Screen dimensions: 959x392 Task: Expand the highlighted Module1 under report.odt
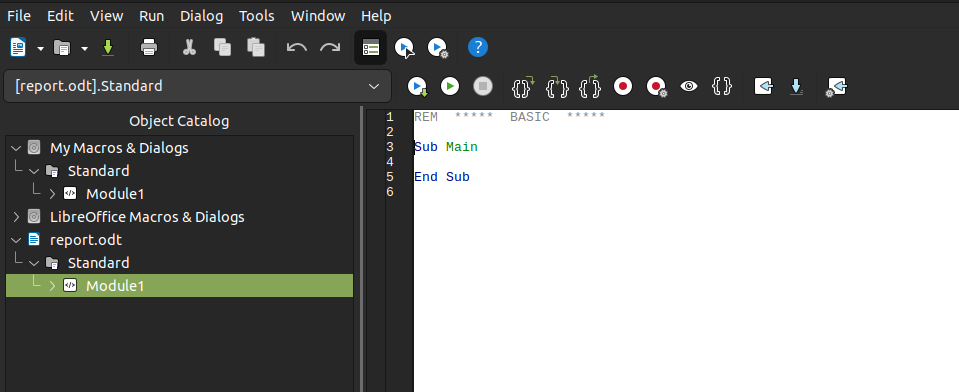[53, 286]
